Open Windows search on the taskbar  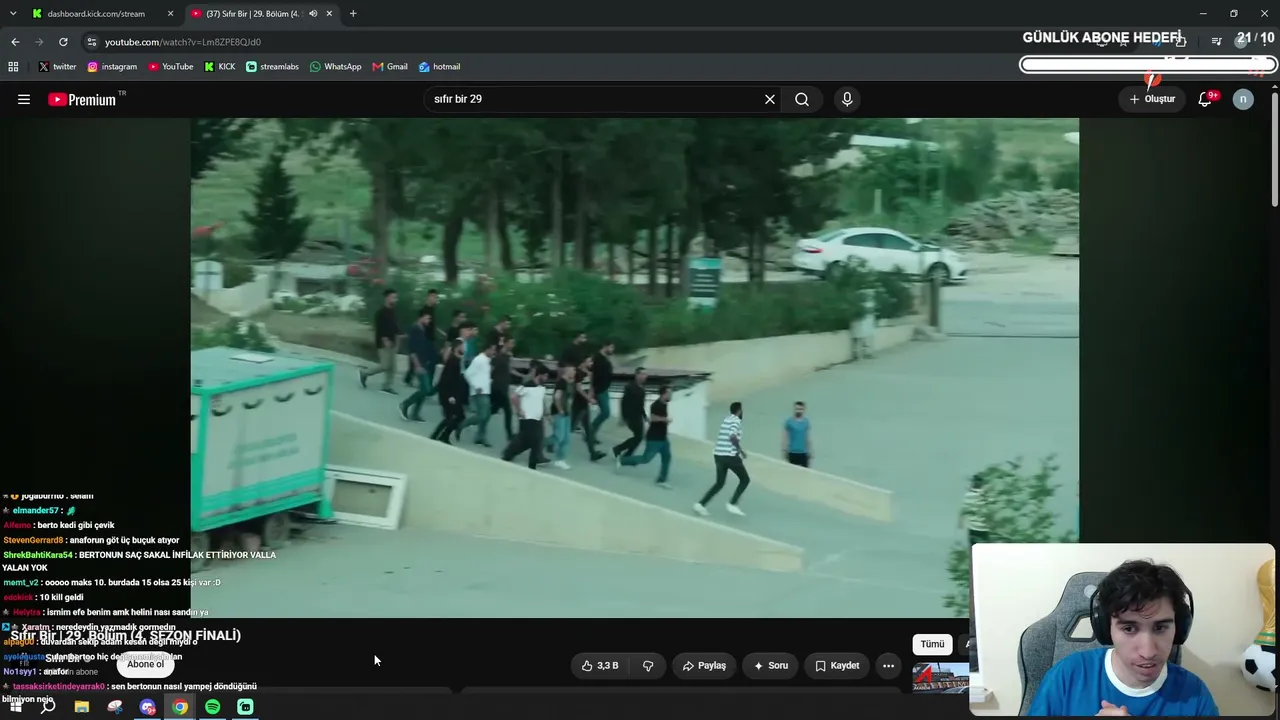click(x=48, y=706)
